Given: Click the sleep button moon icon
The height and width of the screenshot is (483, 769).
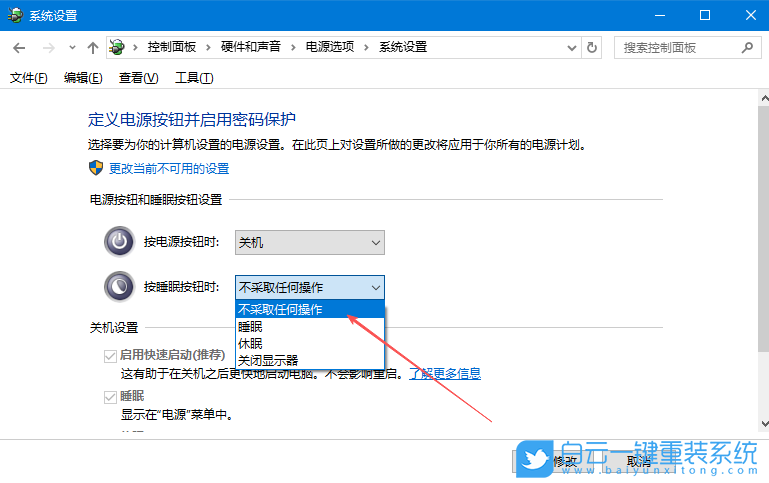Looking at the screenshot, I should [x=119, y=287].
